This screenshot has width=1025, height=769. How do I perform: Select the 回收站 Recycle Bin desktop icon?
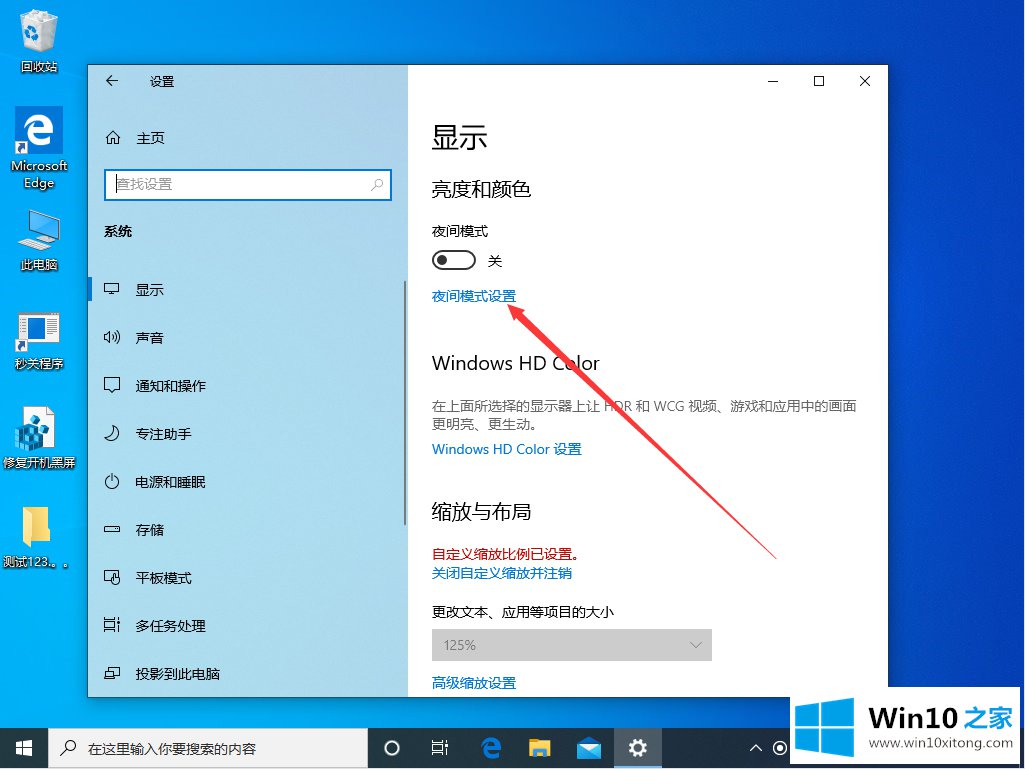click(39, 41)
